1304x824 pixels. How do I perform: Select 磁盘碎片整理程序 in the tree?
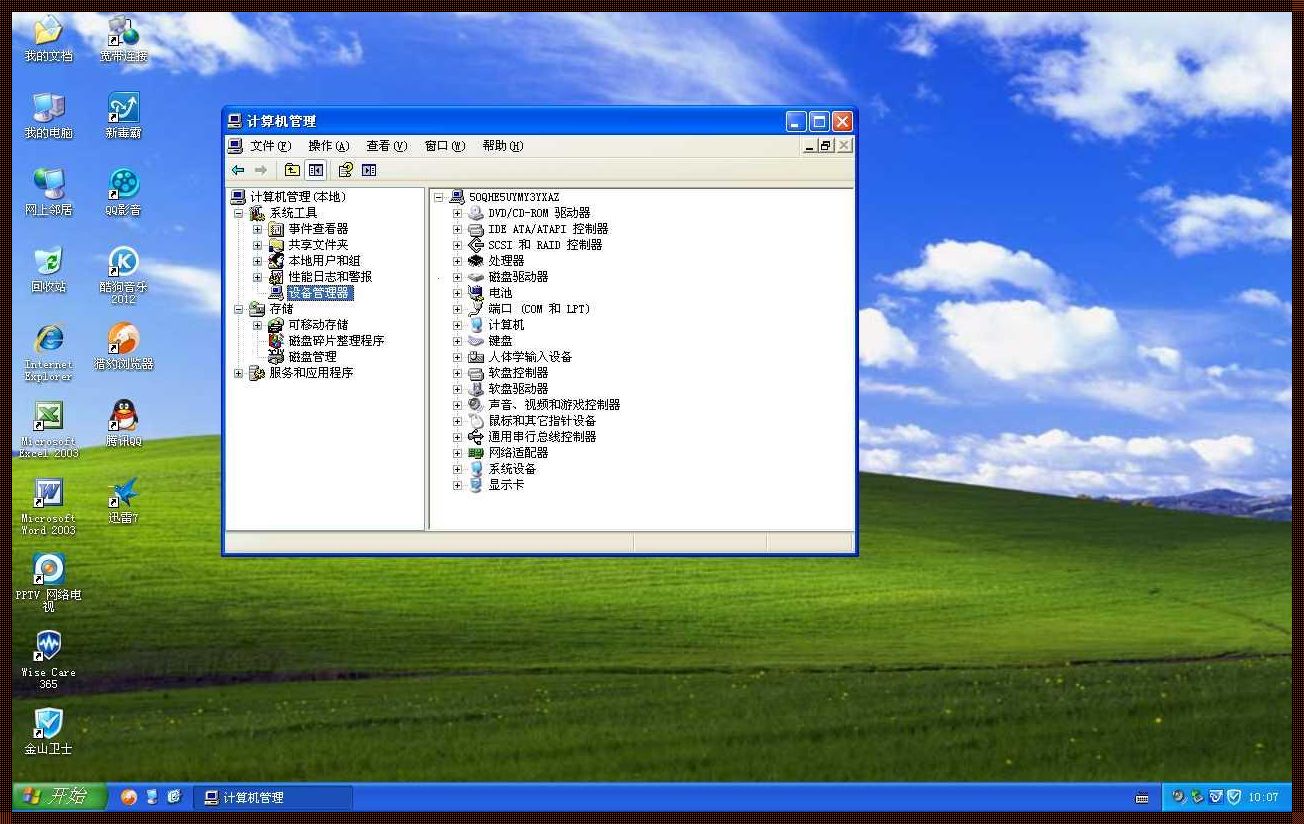336,341
